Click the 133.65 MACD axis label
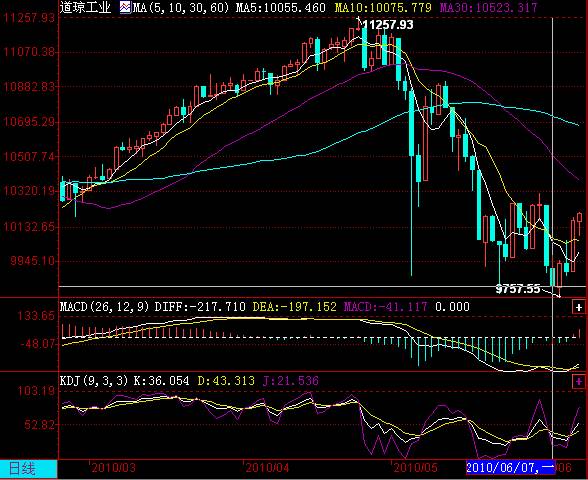 [x=36, y=316]
